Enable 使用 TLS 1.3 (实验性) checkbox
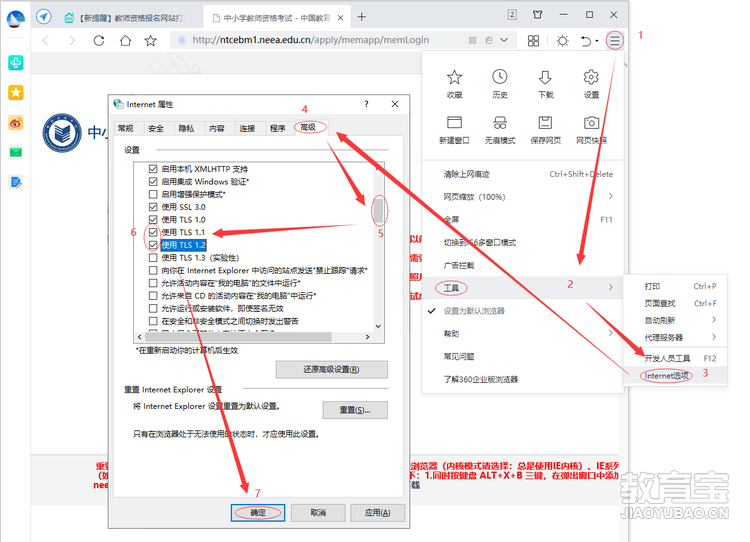Image resolution: width=750 pixels, height=542 pixels. coord(153,257)
